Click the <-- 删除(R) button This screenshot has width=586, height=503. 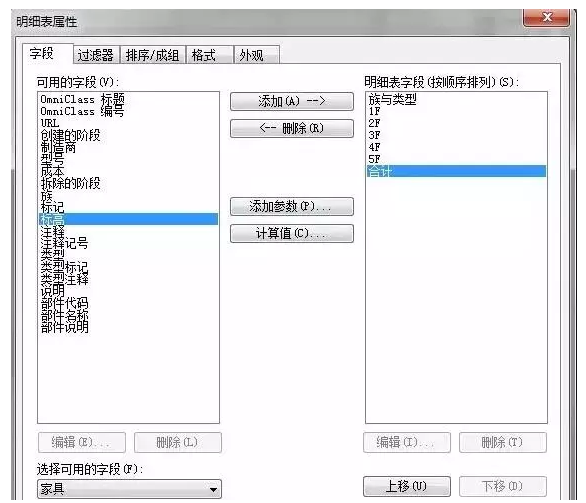pyautogui.click(x=292, y=128)
